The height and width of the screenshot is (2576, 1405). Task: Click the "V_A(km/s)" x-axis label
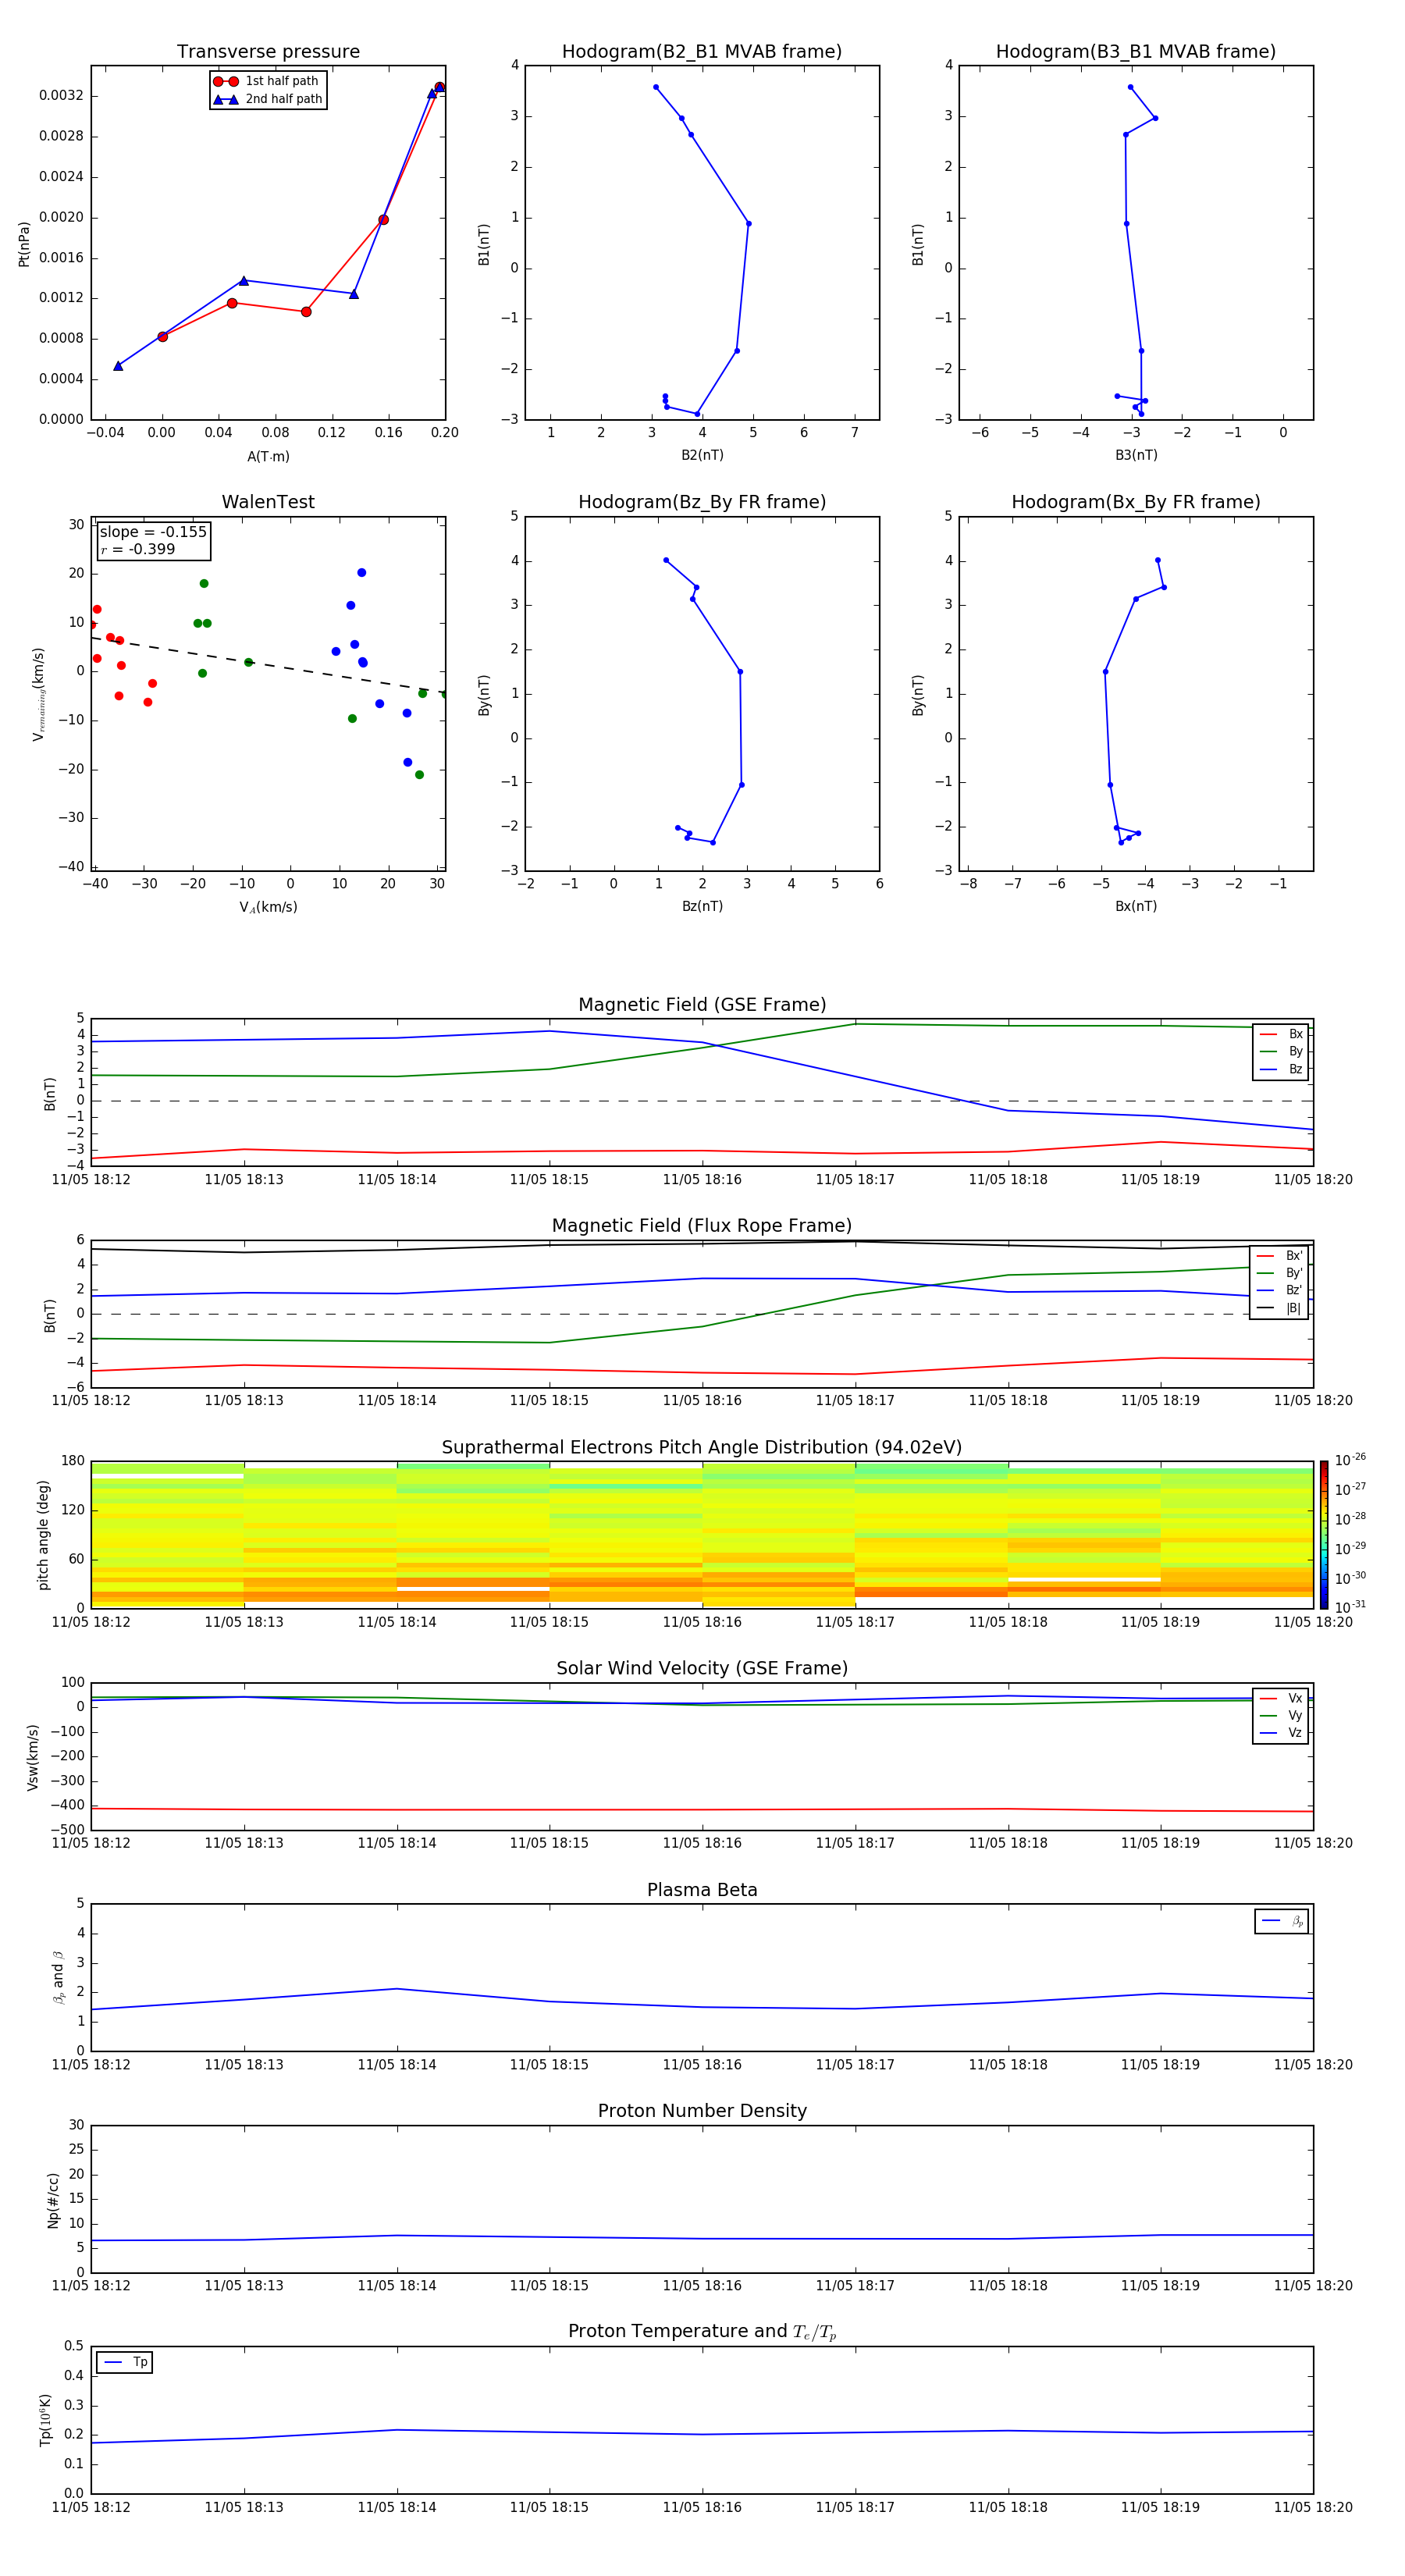coord(268,907)
